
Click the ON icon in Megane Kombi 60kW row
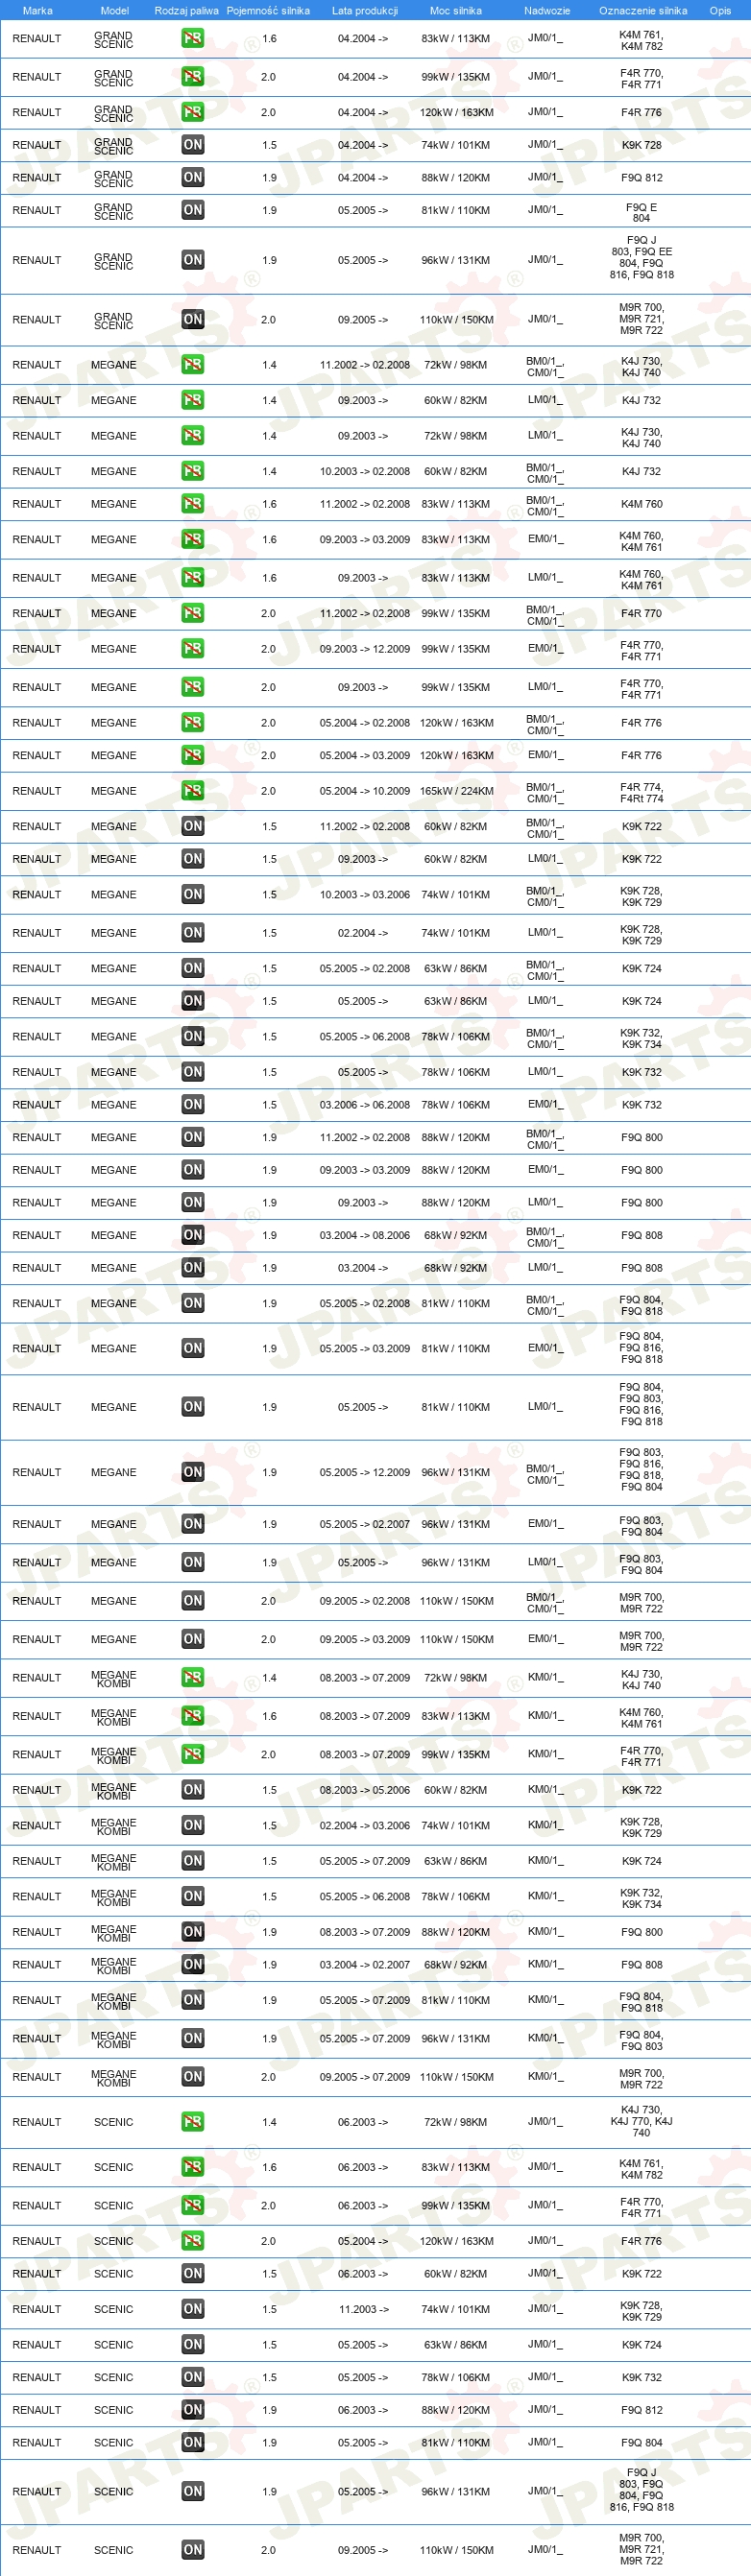point(193,1790)
